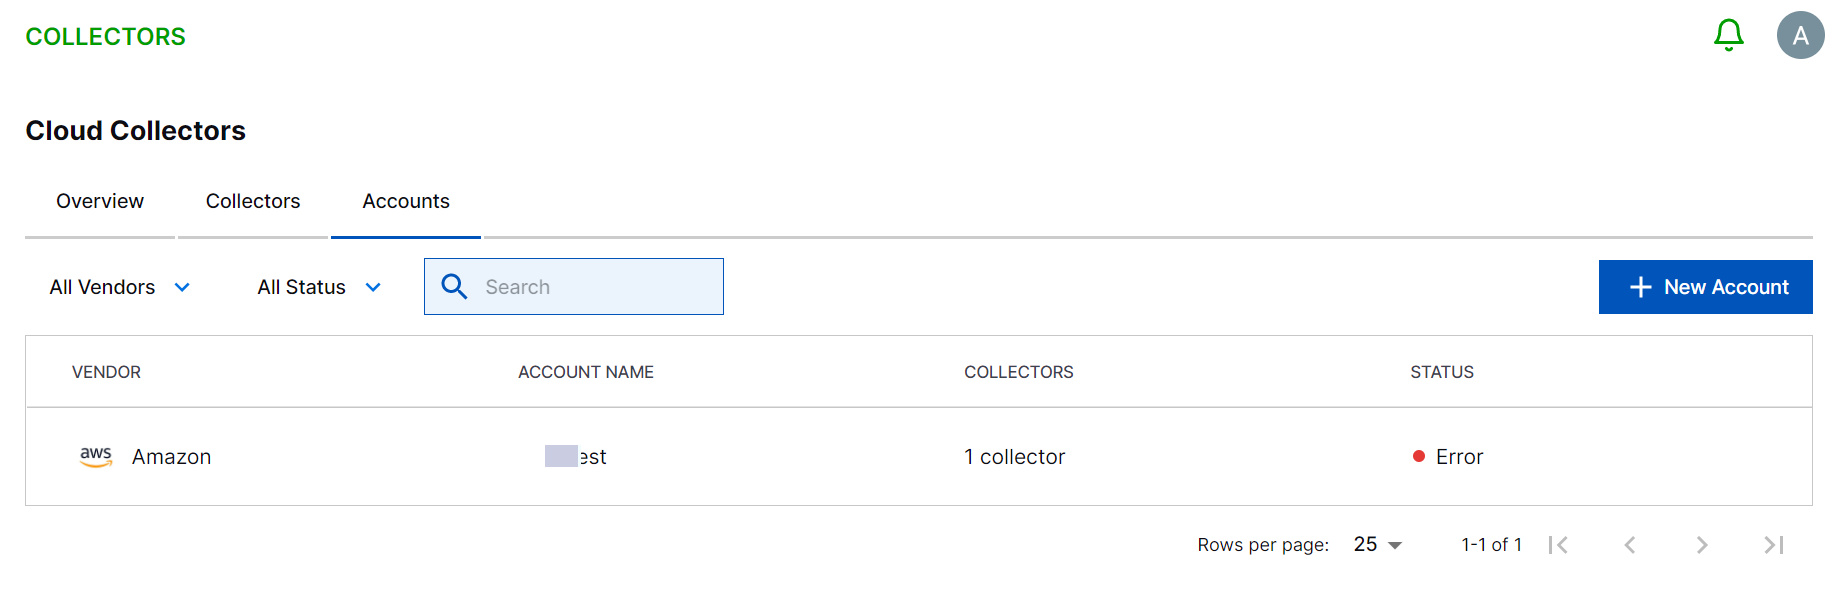
Task: Open the Collectors tab
Action: pos(253,201)
